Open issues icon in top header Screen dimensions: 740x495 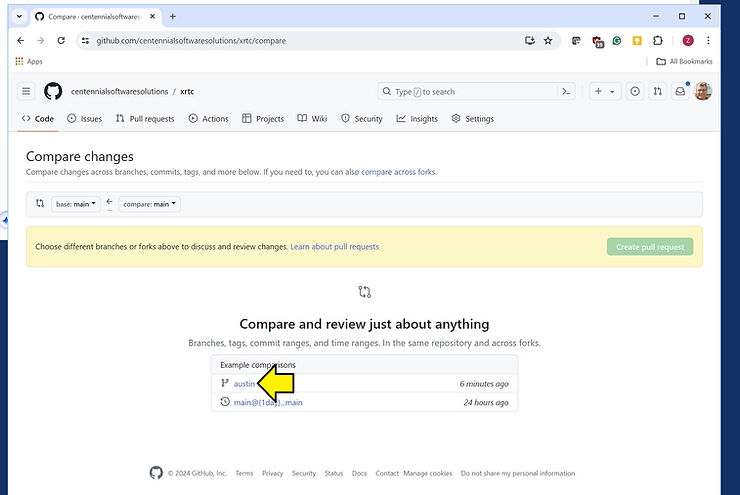click(635, 91)
